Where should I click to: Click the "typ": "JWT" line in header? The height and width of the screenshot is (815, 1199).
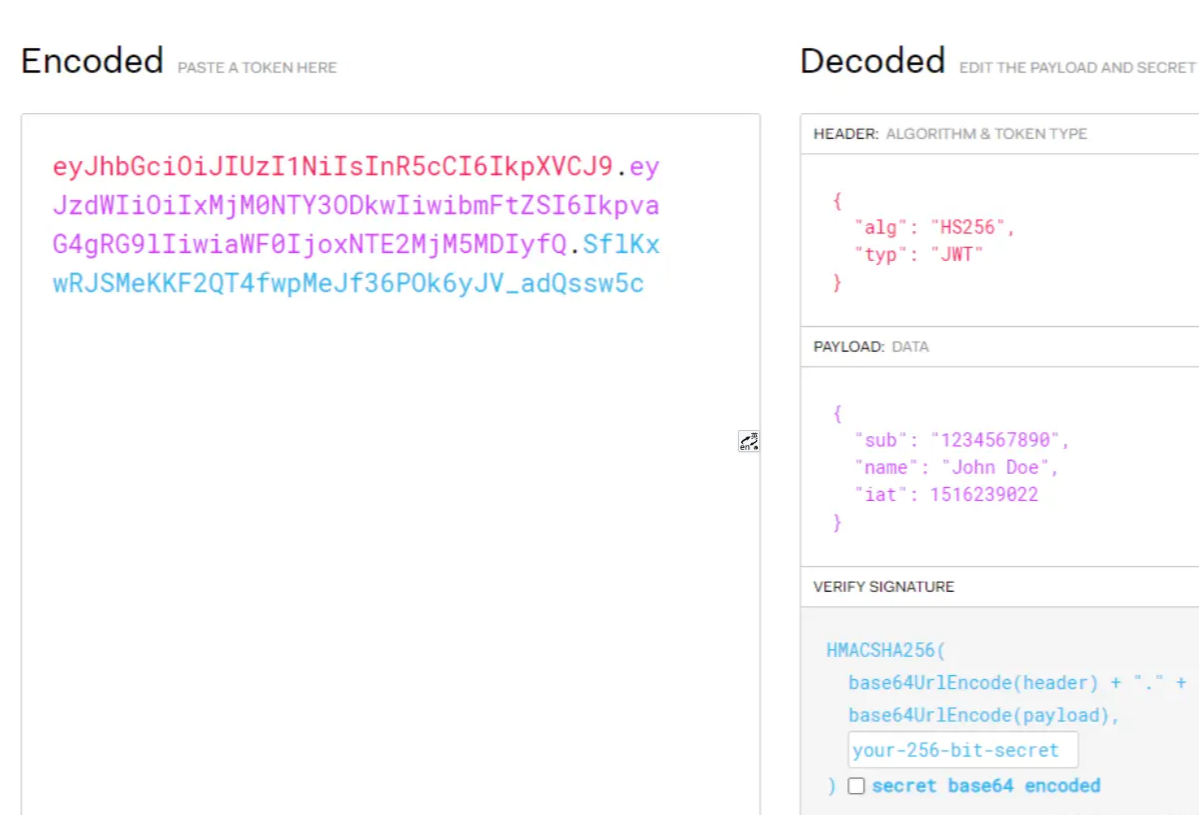click(x=918, y=254)
